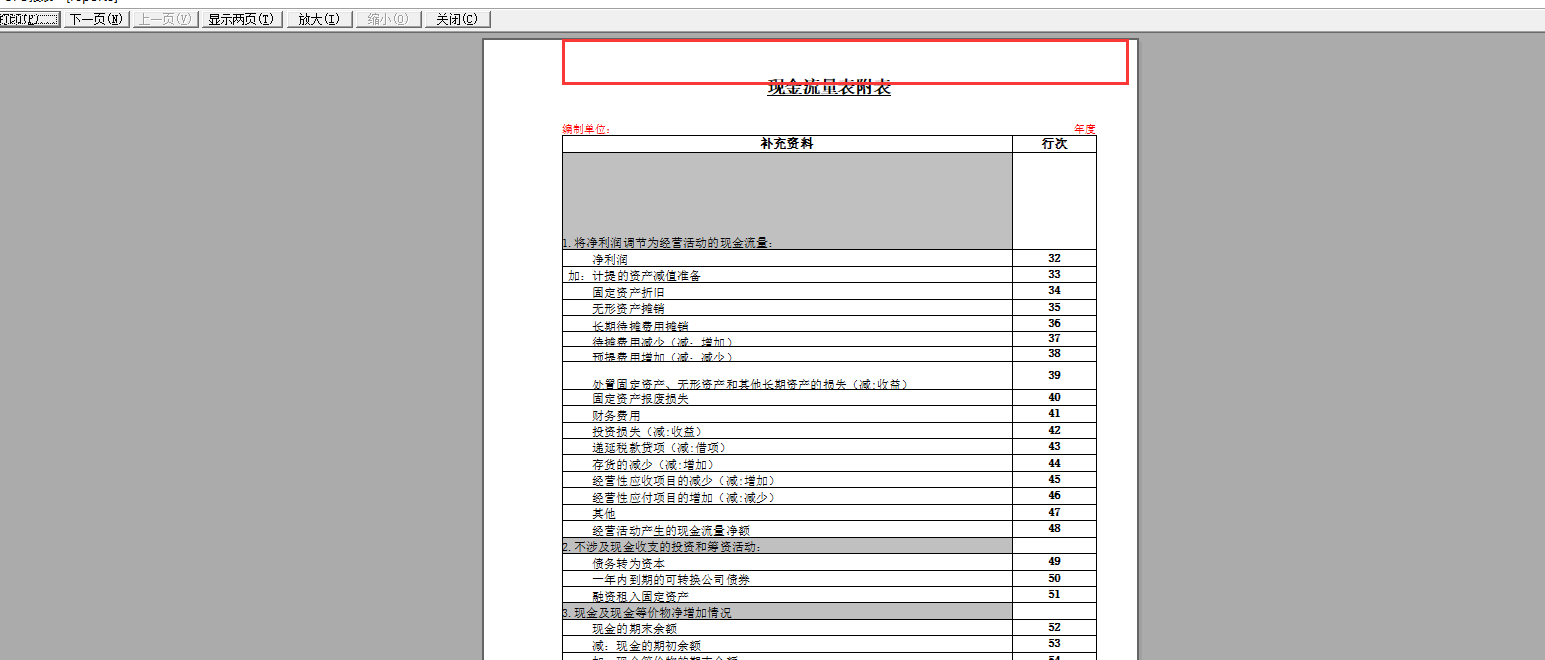
Task: Click the 打印 (Print) button
Action: pyautogui.click(x=30, y=19)
